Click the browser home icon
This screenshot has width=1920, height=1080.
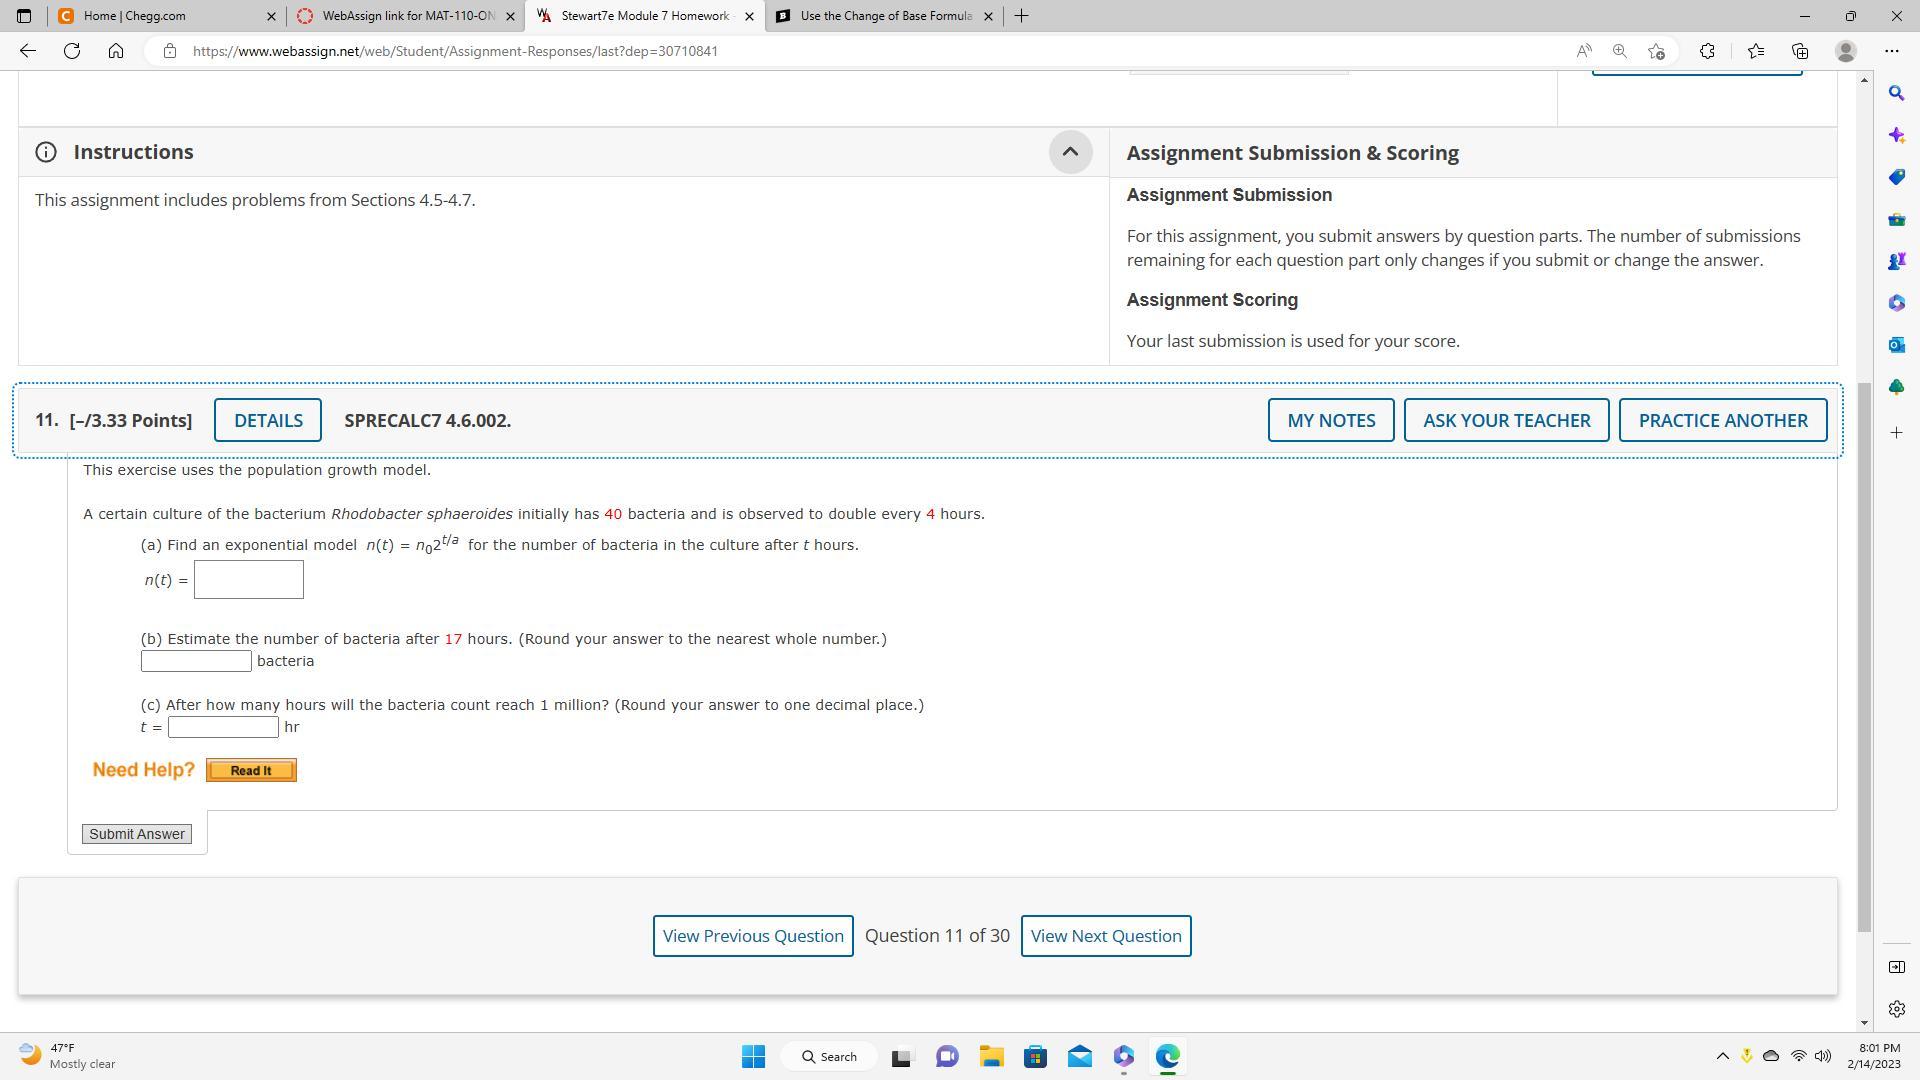pos(116,51)
